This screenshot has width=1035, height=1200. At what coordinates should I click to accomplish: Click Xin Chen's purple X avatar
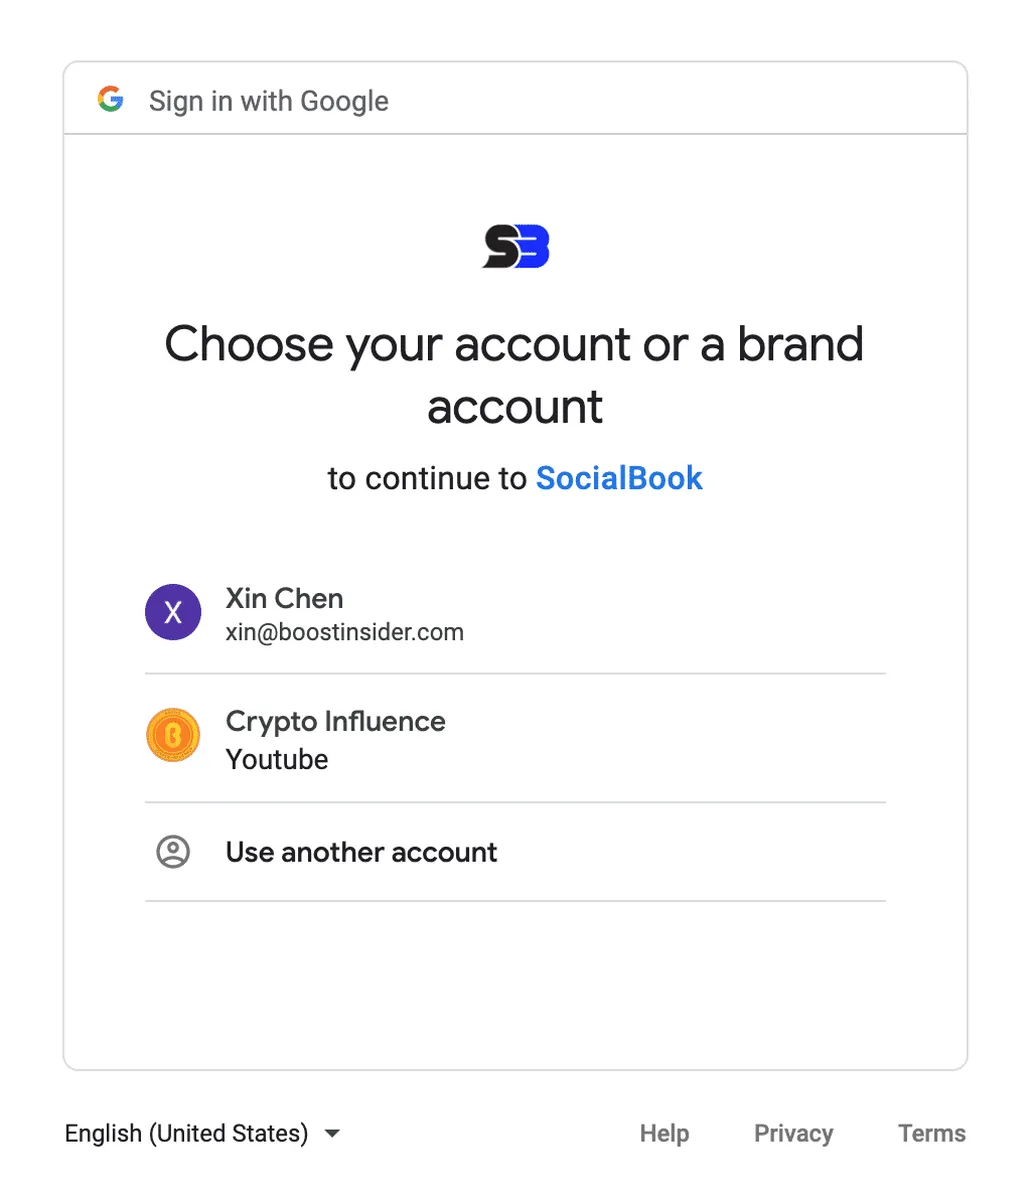[173, 612]
